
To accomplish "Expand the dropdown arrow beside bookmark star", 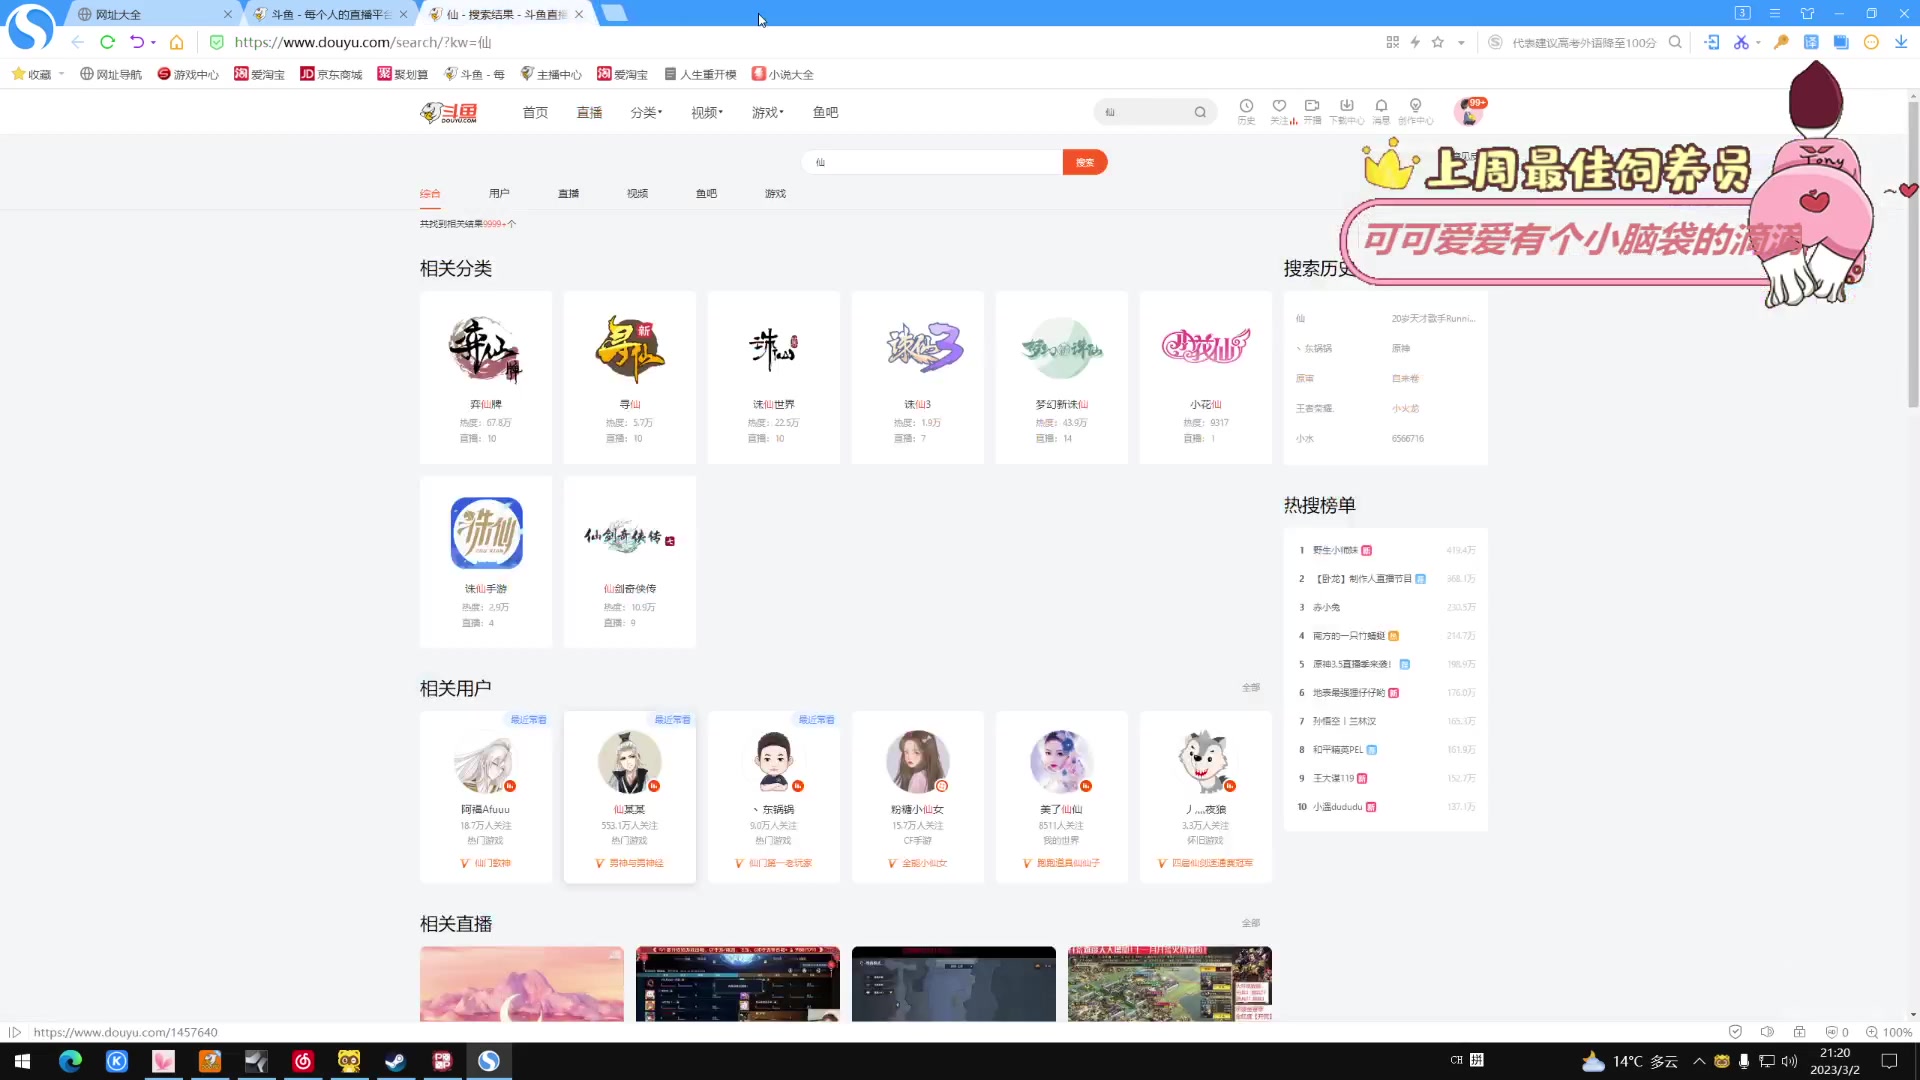I will pos(1461,42).
